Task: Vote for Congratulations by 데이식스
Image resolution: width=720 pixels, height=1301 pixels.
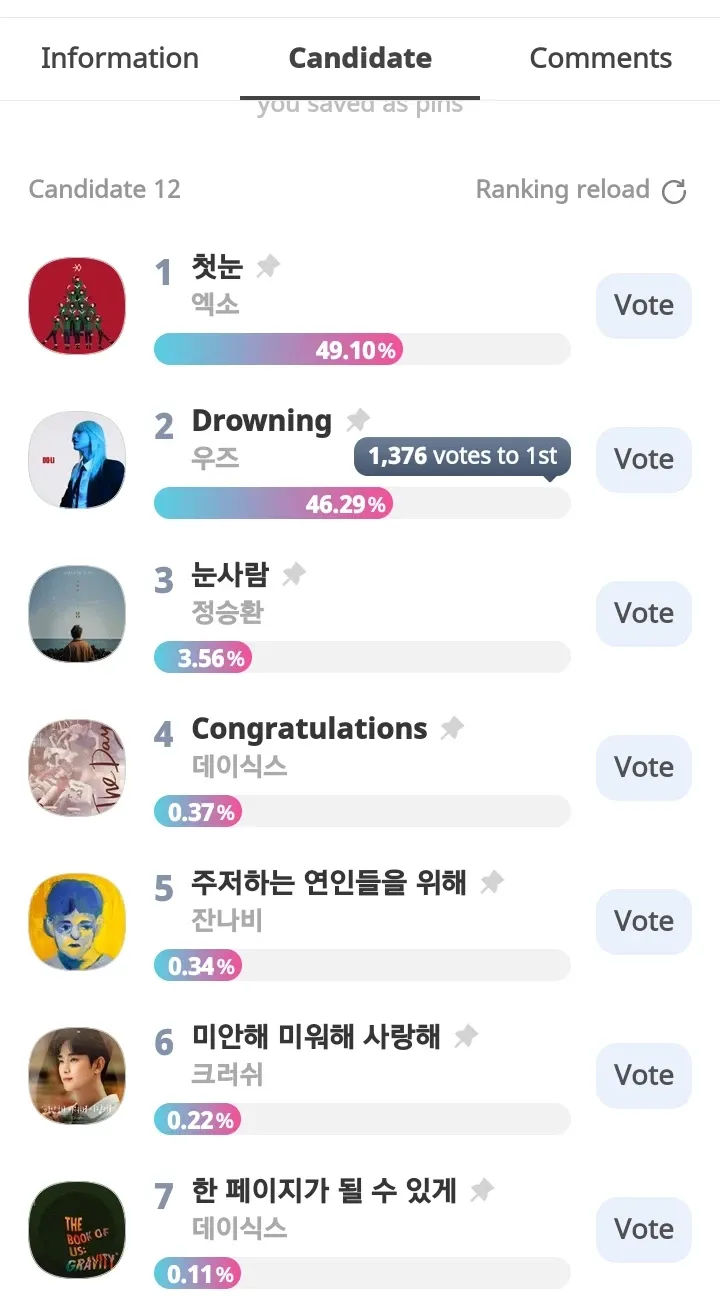Action: (643, 767)
